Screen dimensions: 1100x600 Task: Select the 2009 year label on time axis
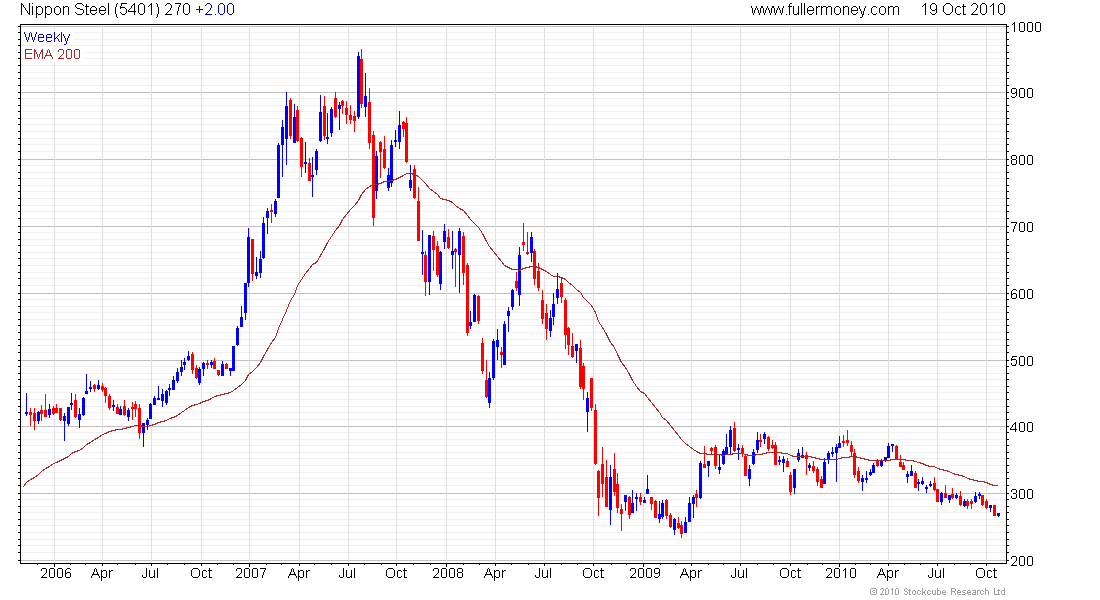[644, 573]
